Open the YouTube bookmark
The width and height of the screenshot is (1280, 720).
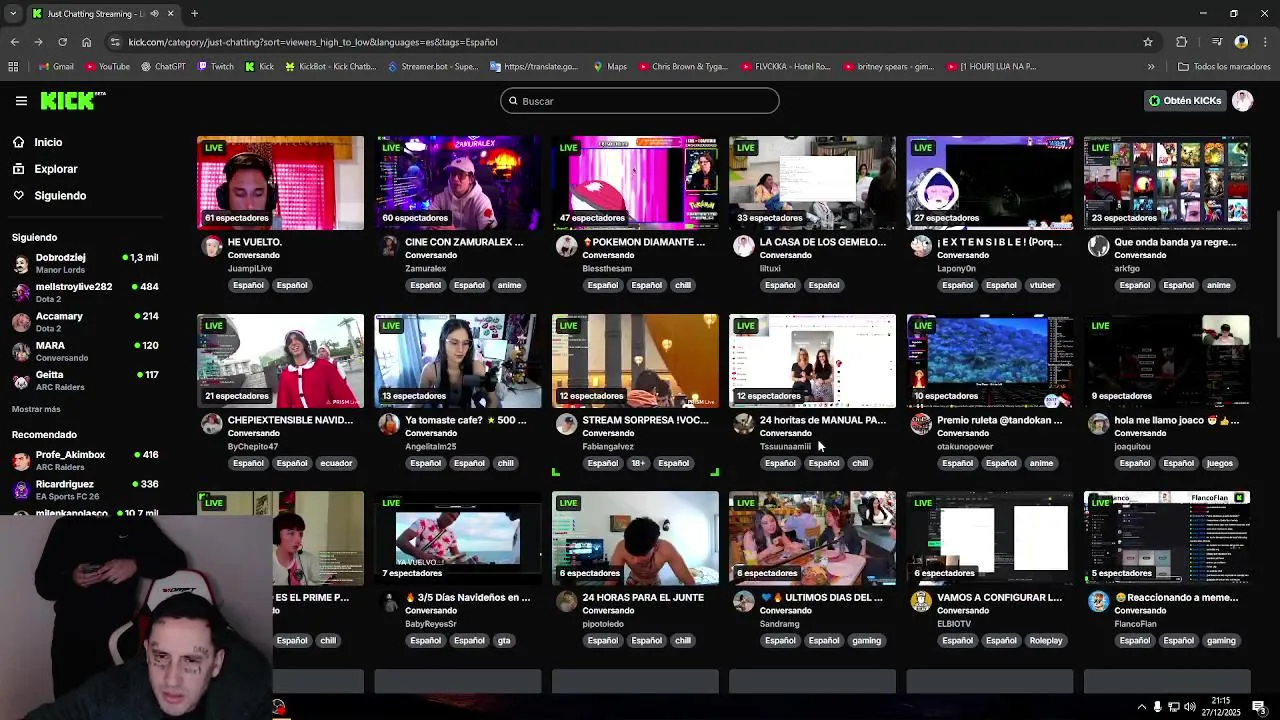pyautogui.click(x=107, y=67)
